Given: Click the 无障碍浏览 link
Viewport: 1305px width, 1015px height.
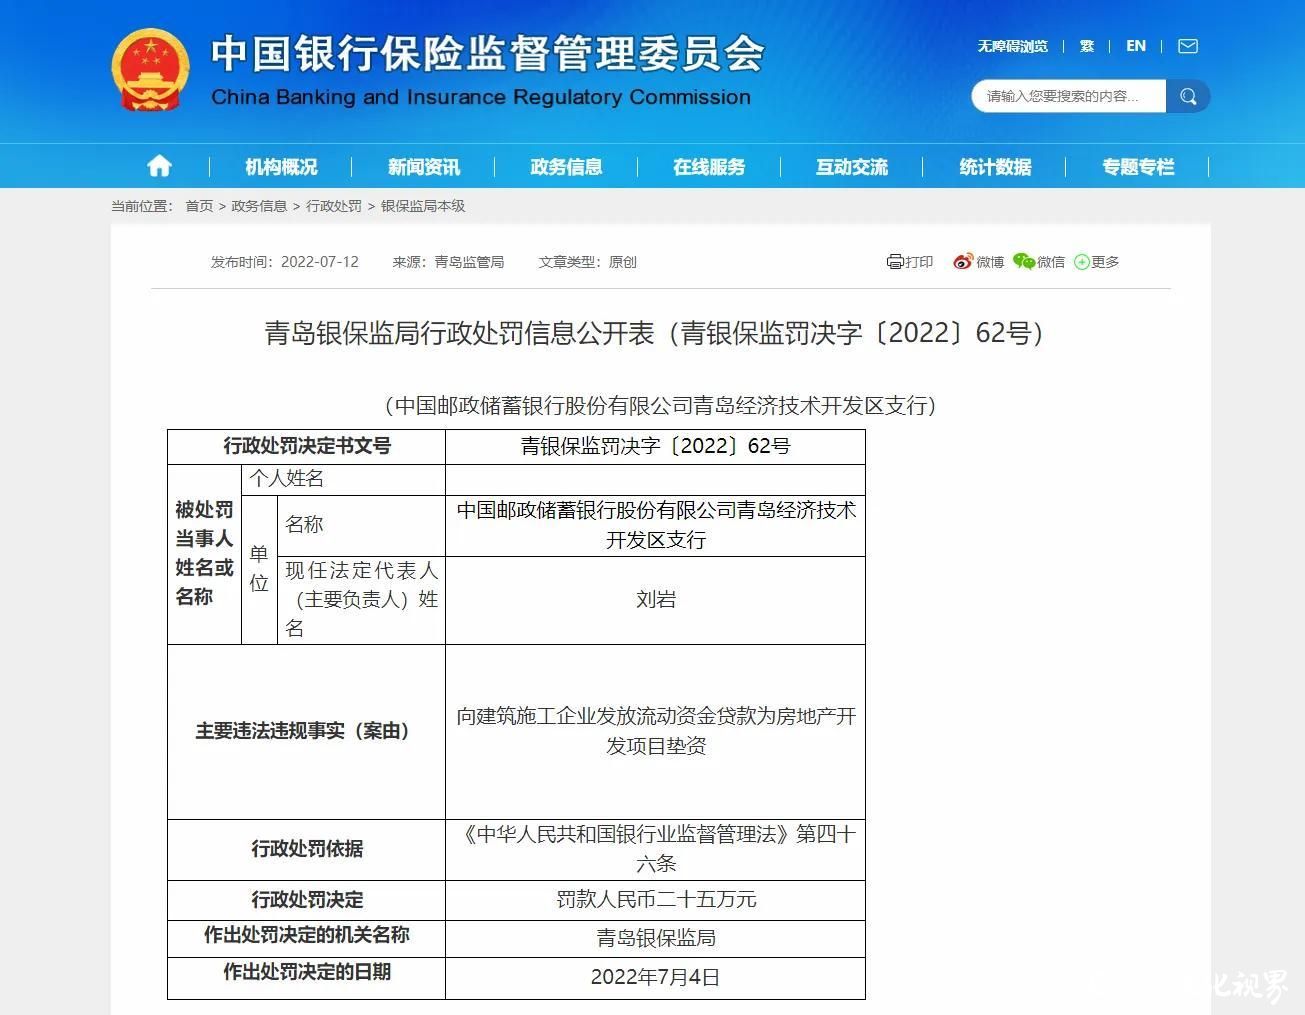Looking at the screenshot, I should pyautogui.click(x=1013, y=46).
